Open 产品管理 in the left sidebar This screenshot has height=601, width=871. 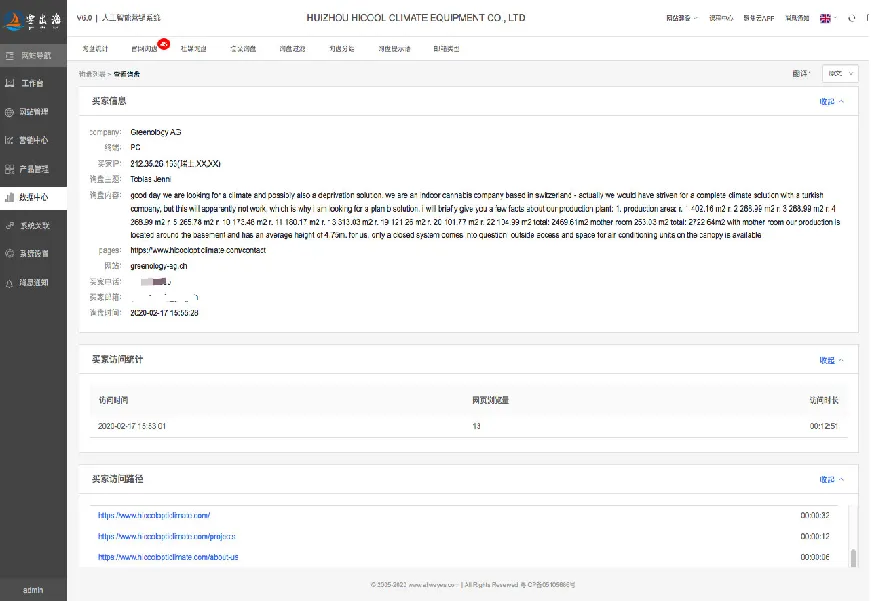33,169
